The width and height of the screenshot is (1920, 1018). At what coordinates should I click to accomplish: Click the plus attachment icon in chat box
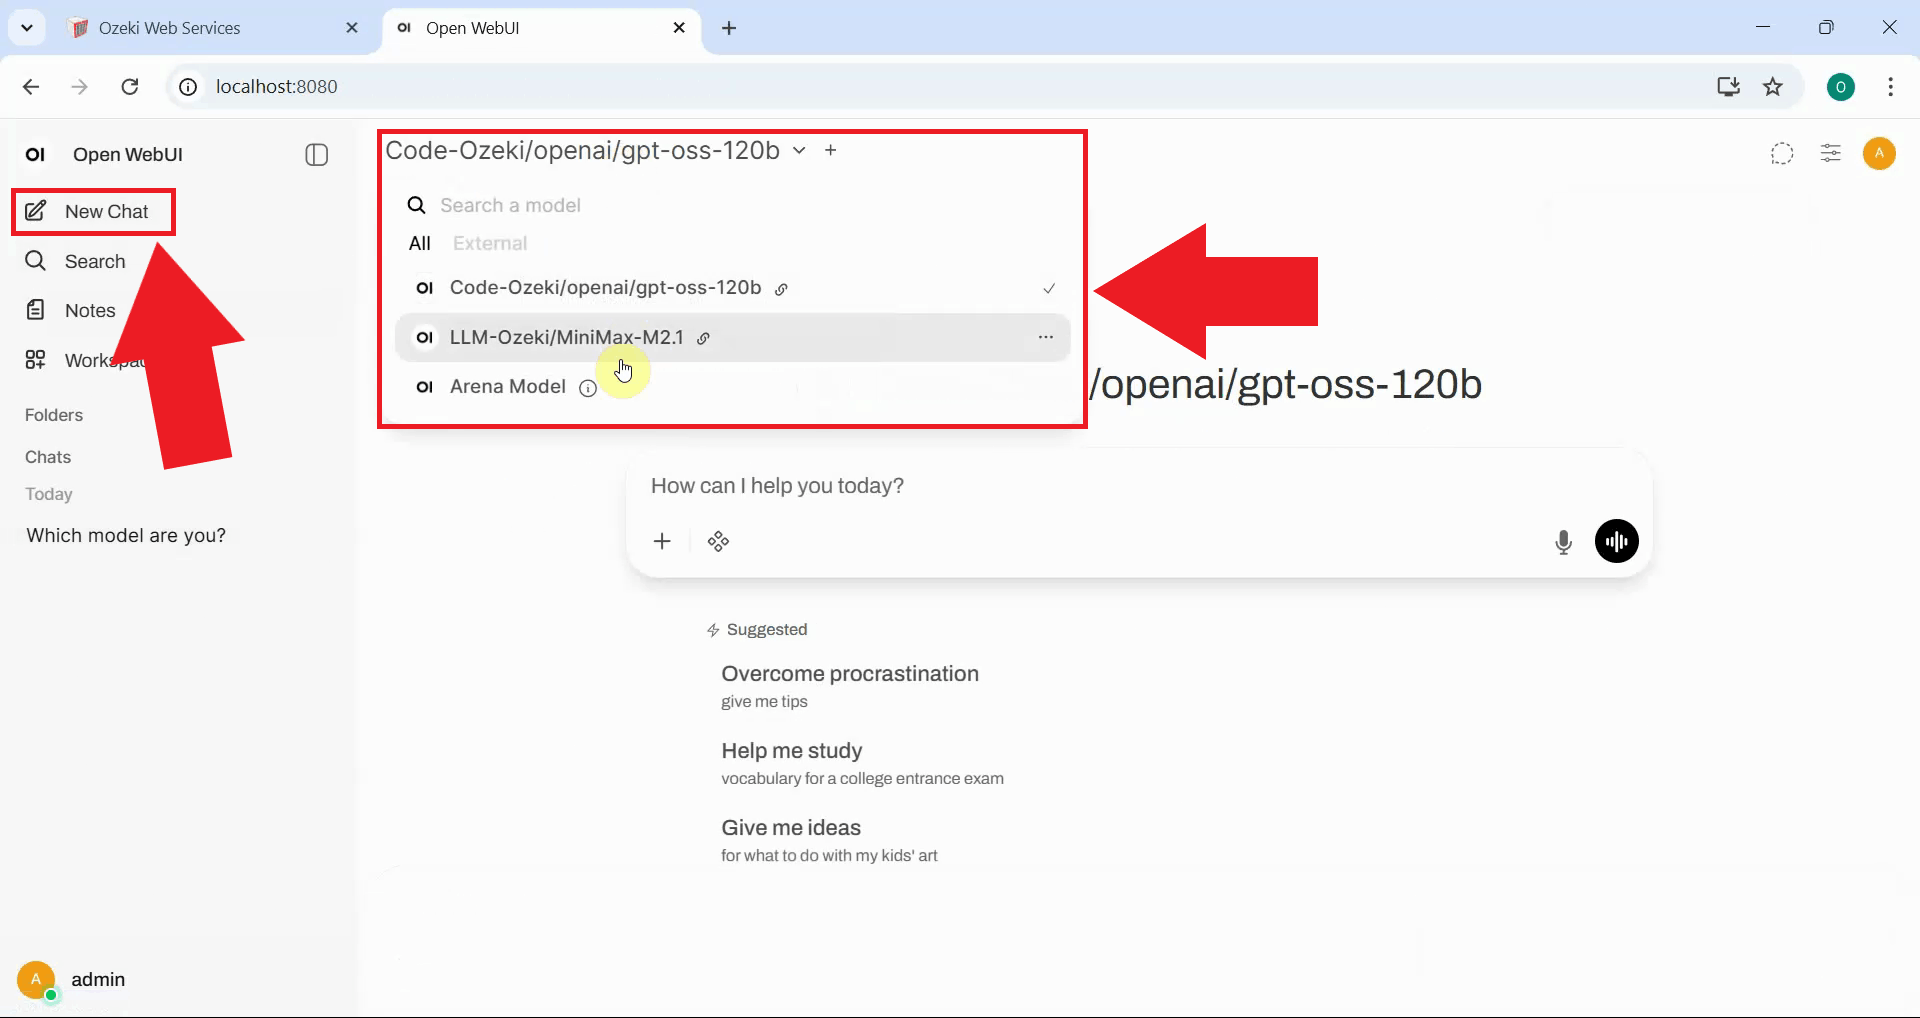pyautogui.click(x=662, y=542)
